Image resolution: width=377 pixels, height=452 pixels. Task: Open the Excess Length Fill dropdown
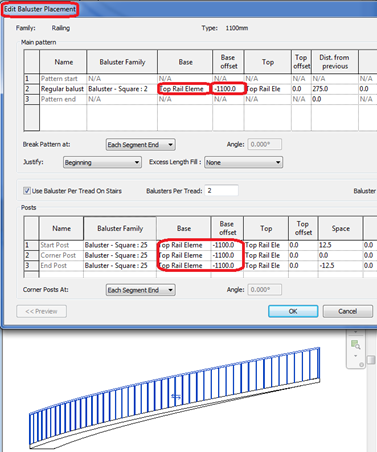243,162
